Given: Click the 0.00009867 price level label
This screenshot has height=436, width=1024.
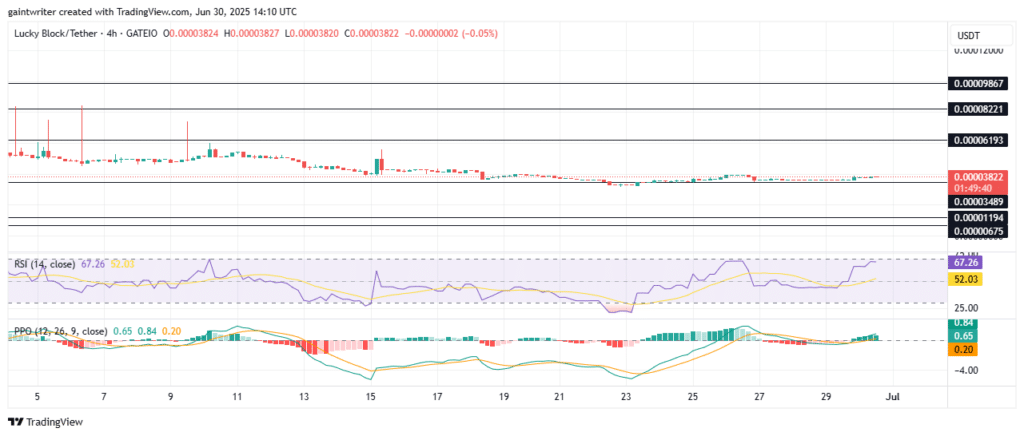Looking at the screenshot, I should click(x=976, y=84).
